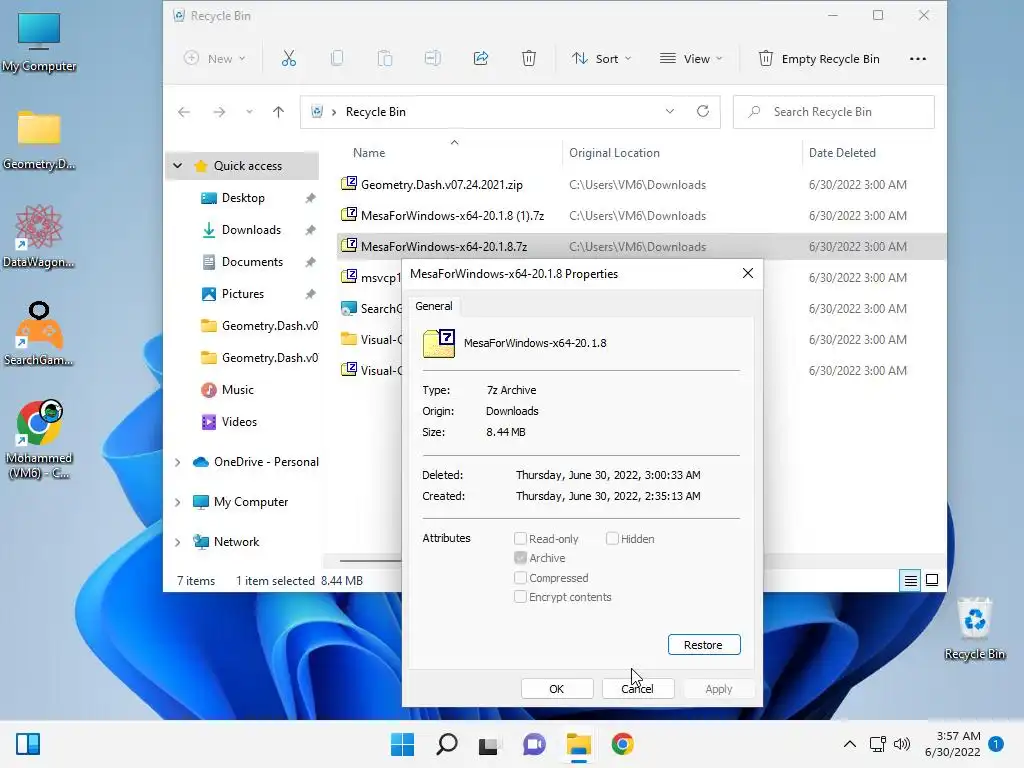Click the Share icon in toolbar
The image size is (1024, 768).
[x=481, y=59]
